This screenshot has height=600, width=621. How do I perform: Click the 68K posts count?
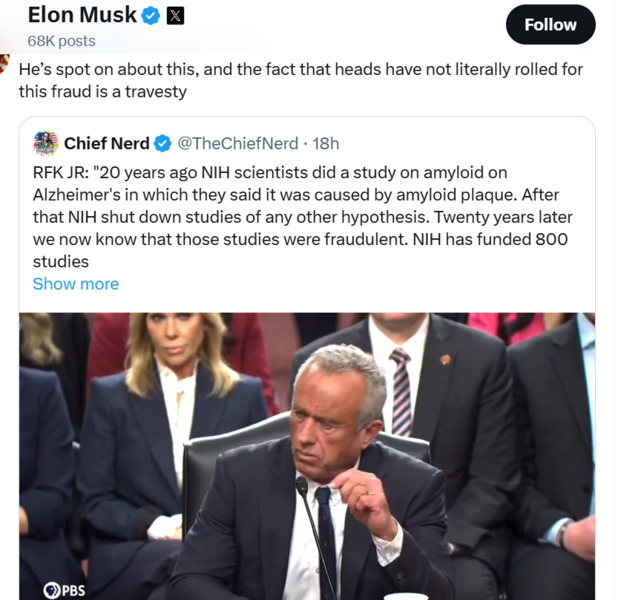tap(61, 41)
